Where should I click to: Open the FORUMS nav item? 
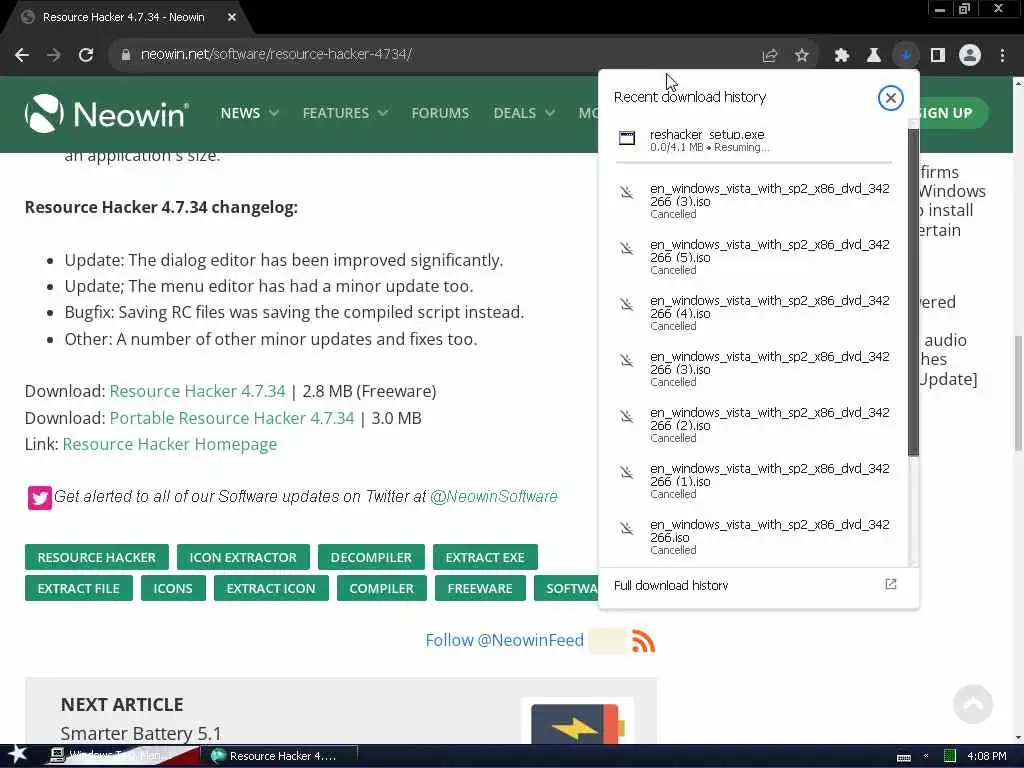(440, 113)
